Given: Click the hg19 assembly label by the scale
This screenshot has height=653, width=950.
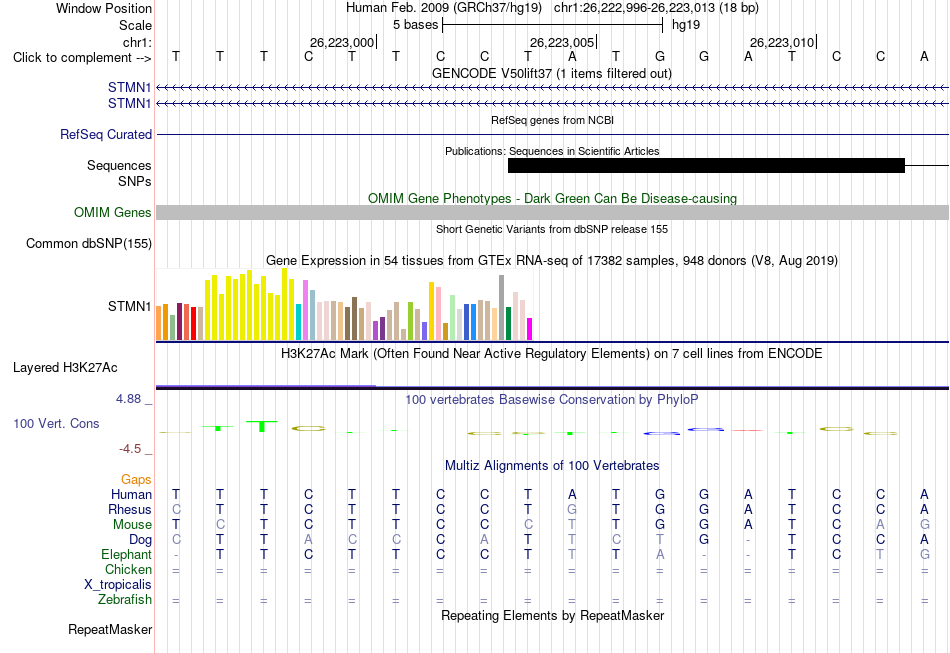Looking at the screenshot, I should [686, 25].
